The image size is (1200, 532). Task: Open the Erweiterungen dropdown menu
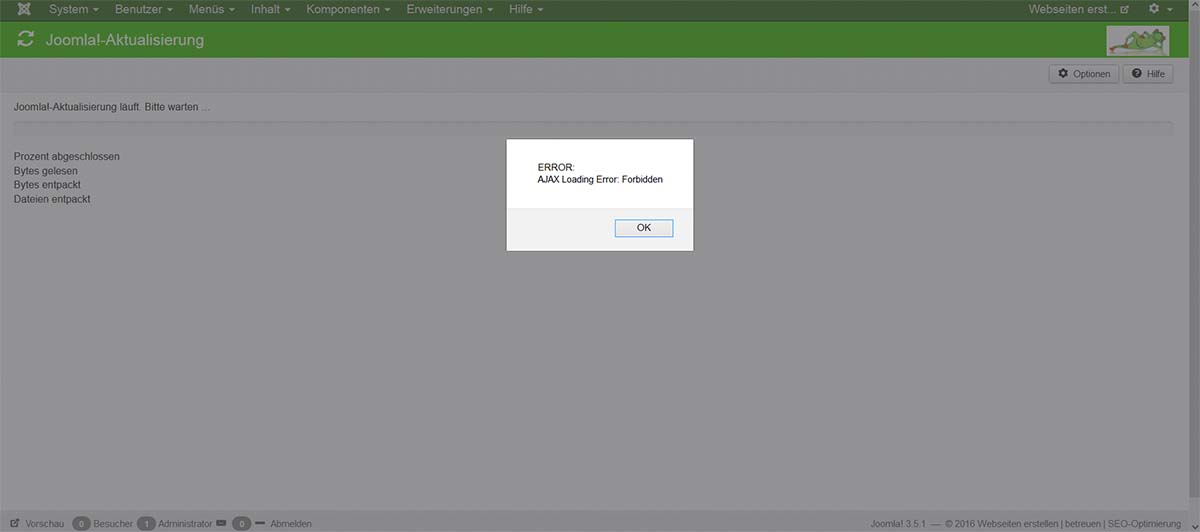(449, 9)
